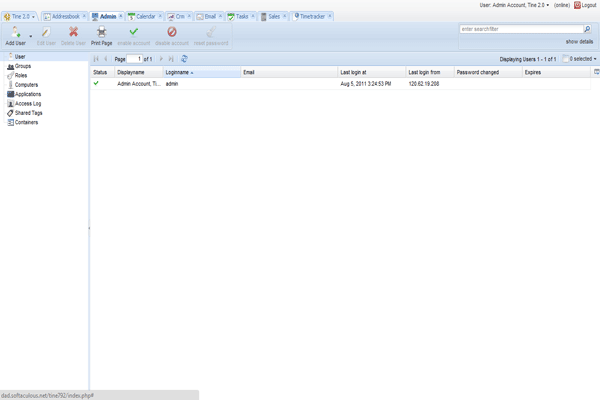The height and width of the screenshot is (400, 600).
Task: Click the Edit User icon
Action: [x=46, y=32]
